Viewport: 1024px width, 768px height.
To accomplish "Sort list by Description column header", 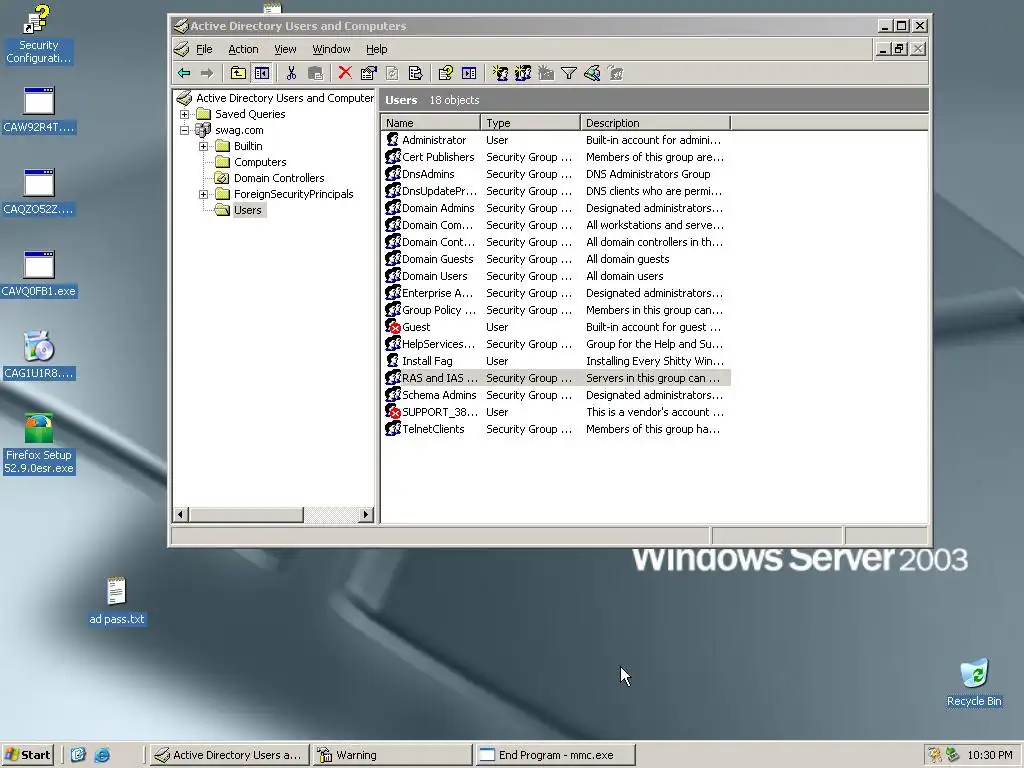I will tap(656, 123).
